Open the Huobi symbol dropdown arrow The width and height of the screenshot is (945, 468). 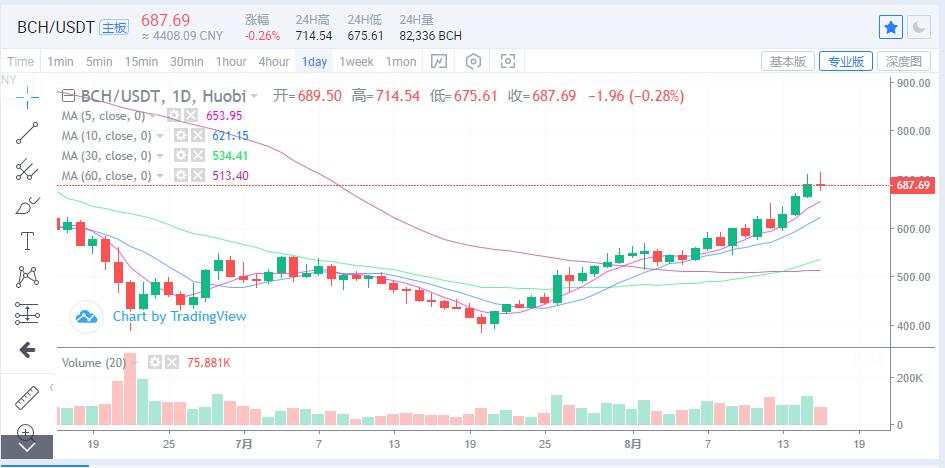click(x=255, y=96)
